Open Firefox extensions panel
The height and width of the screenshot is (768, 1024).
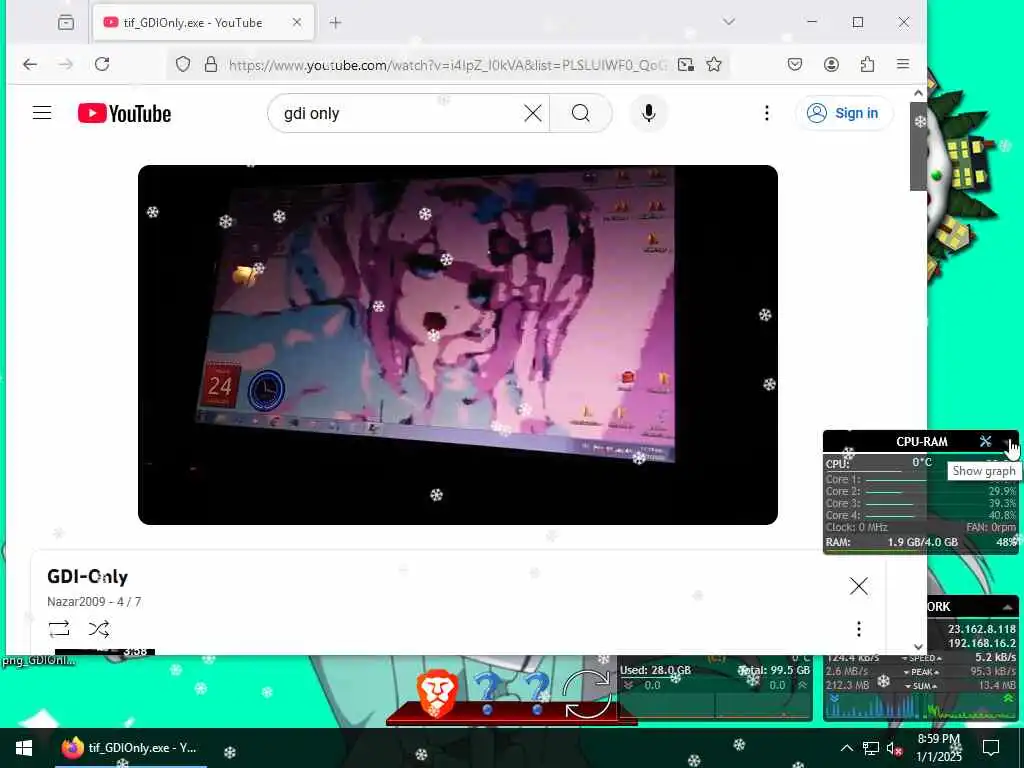pos(867,64)
